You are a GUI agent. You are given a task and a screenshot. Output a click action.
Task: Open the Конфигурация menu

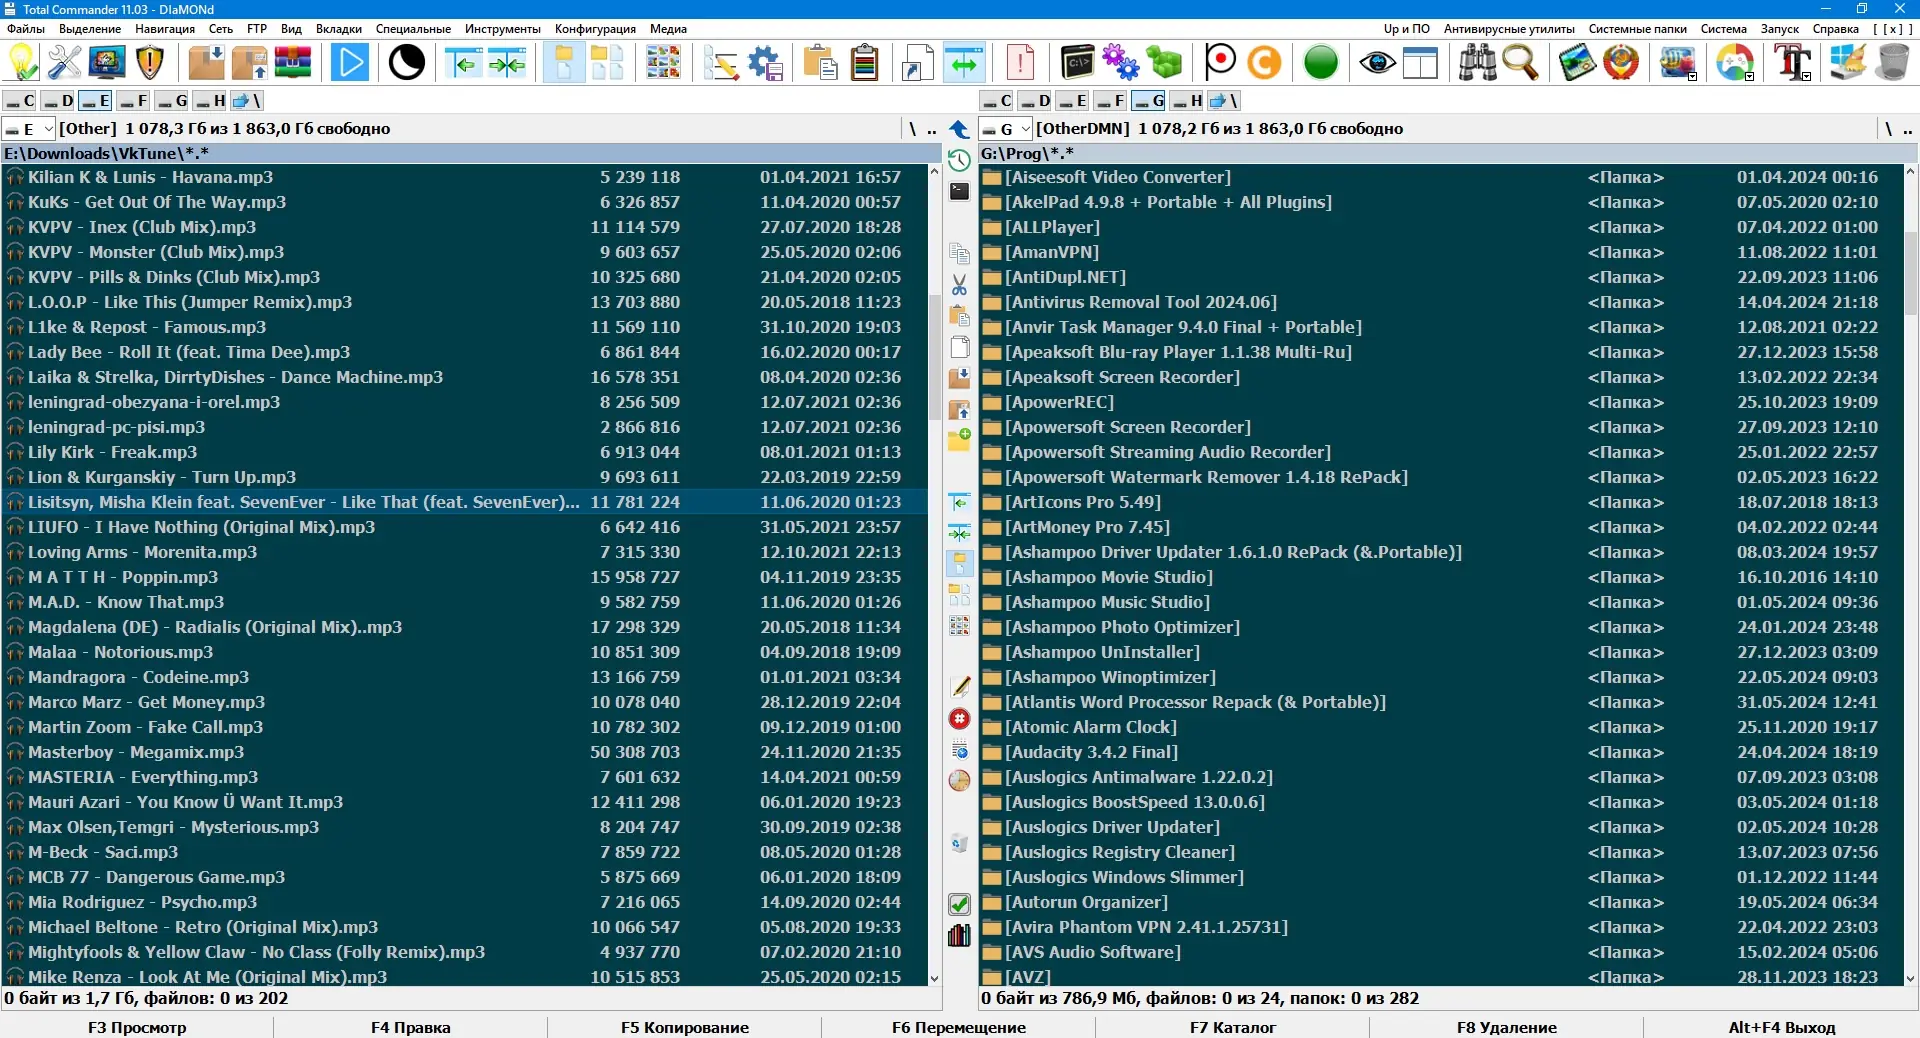pos(594,29)
